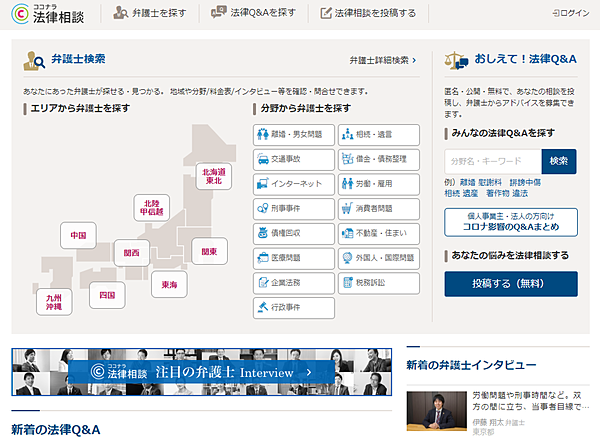
Task: Open 弁護士詳細検索 link with chevron
Action: (383, 60)
